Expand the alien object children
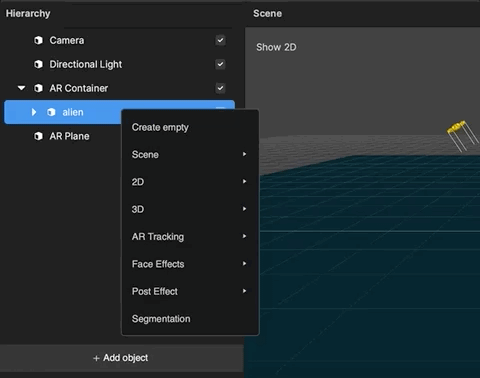The width and height of the screenshot is (480, 378). (x=34, y=112)
